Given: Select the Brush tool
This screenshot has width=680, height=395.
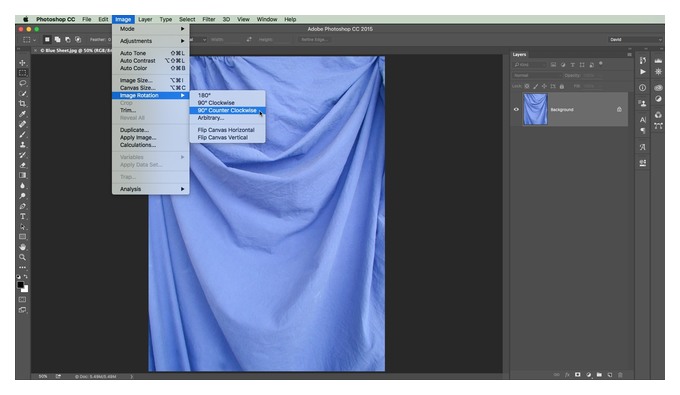Looking at the screenshot, I should [23, 134].
